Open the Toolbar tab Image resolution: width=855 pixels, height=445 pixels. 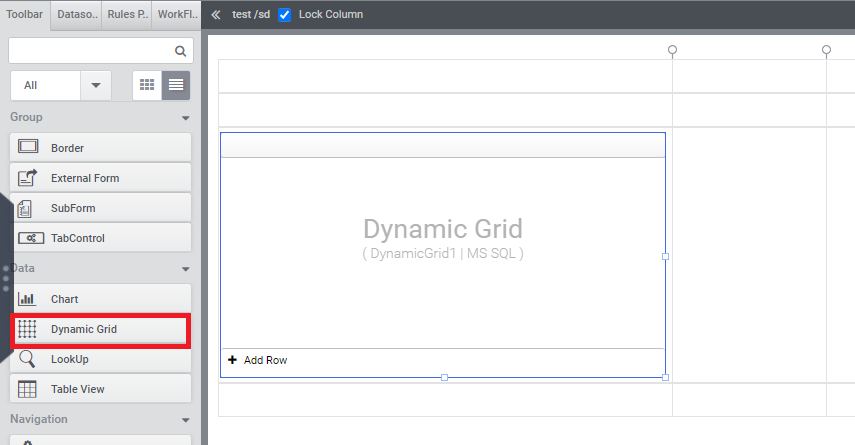coord(25,14)
